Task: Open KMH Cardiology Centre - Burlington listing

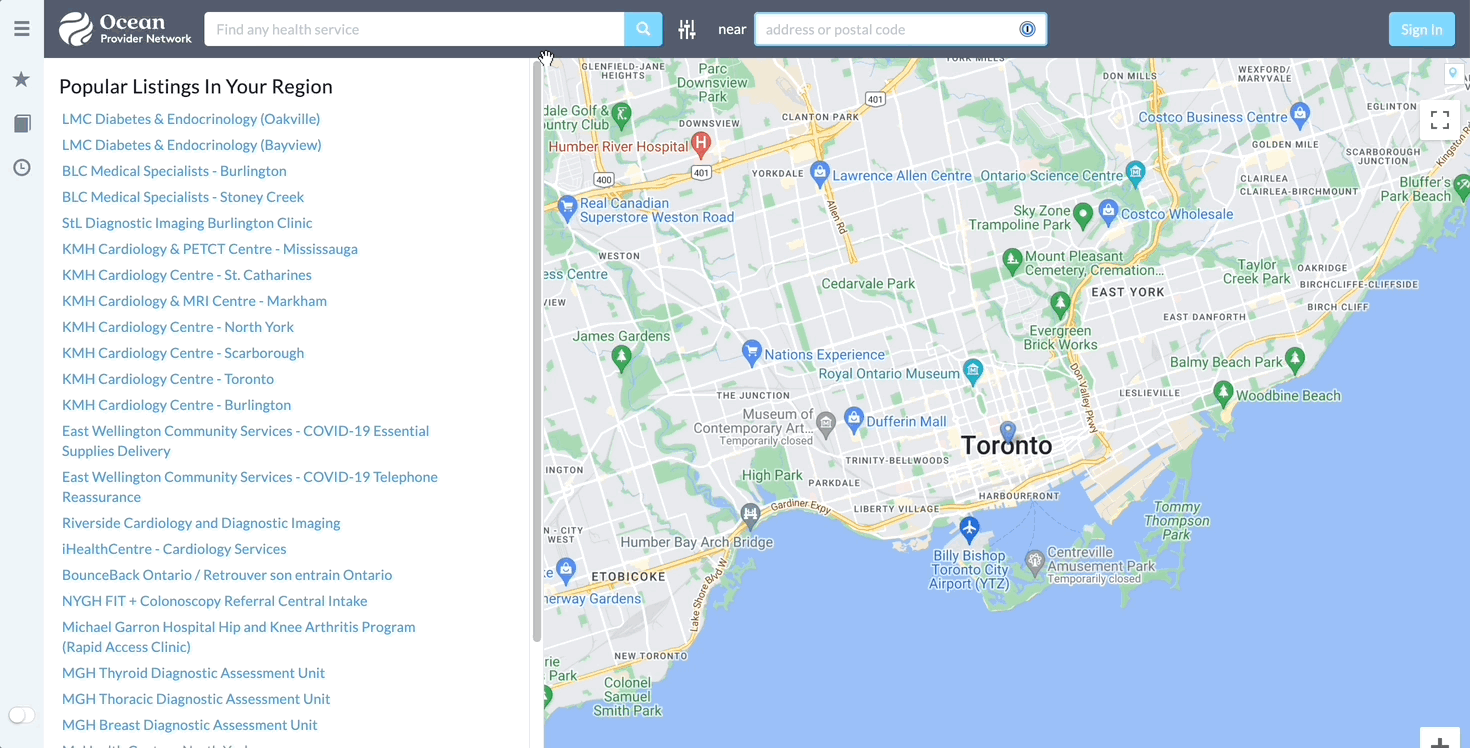Action: coord(177,405)
